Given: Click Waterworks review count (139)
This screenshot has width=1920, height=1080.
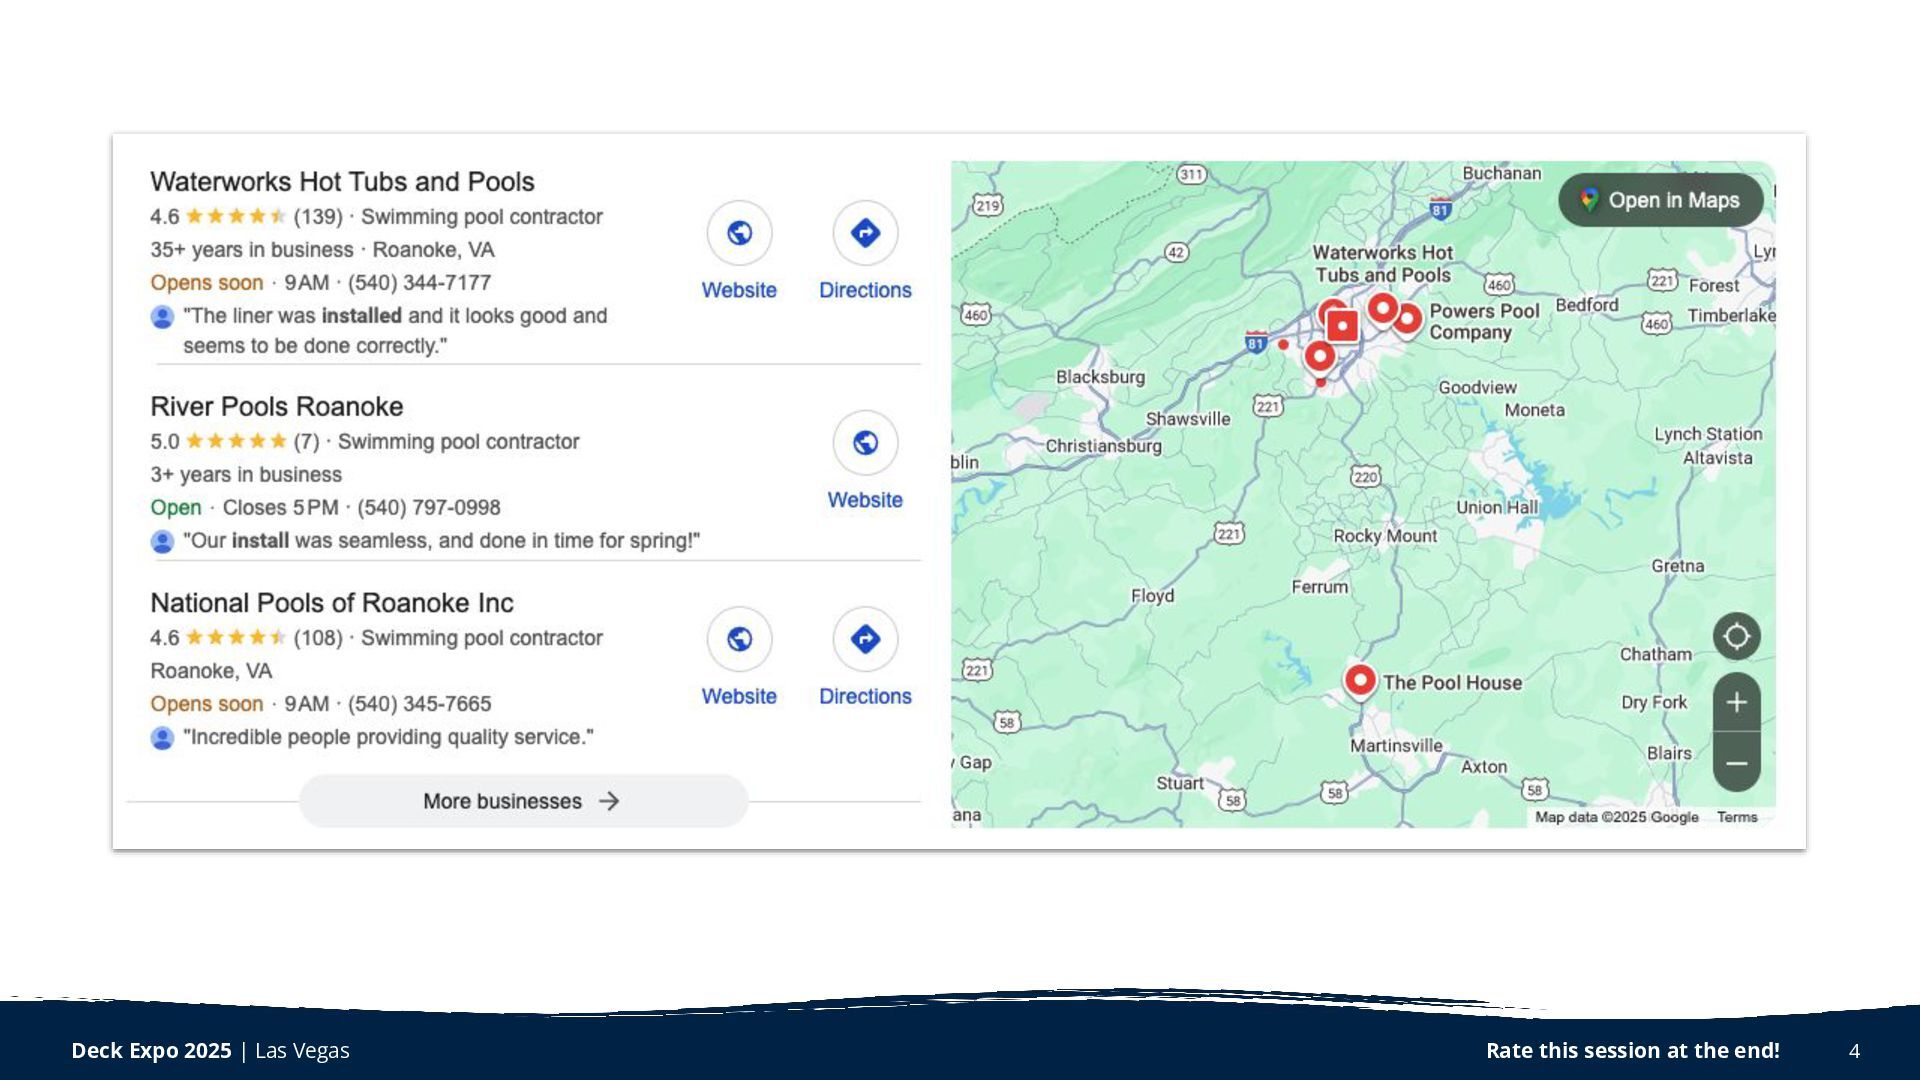Looking at the screenshot, I should (x=318, y=217).
